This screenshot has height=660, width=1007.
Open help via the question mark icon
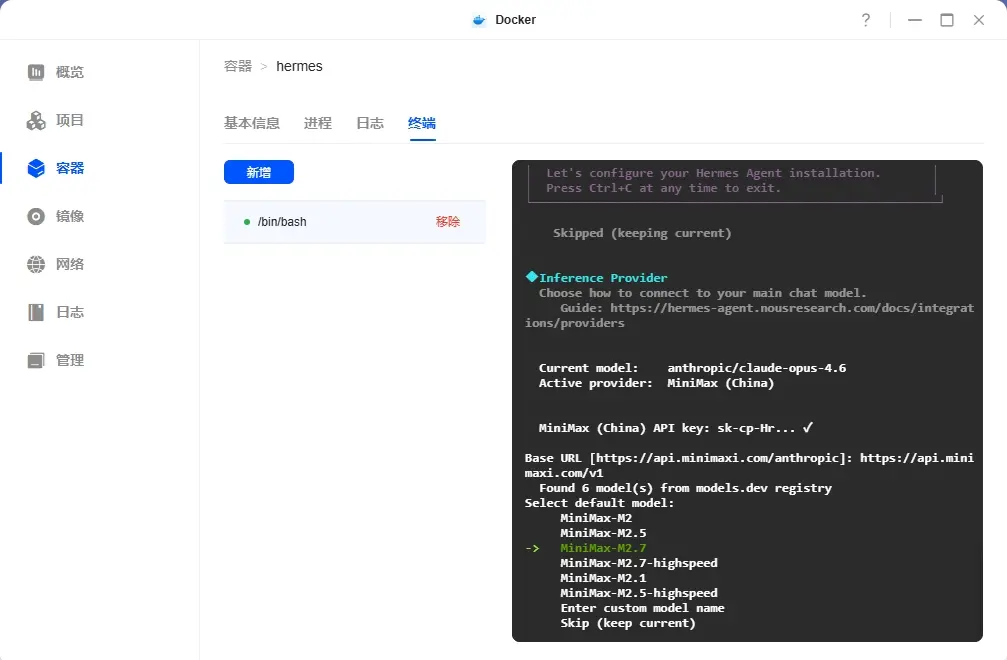click(866, 19)
